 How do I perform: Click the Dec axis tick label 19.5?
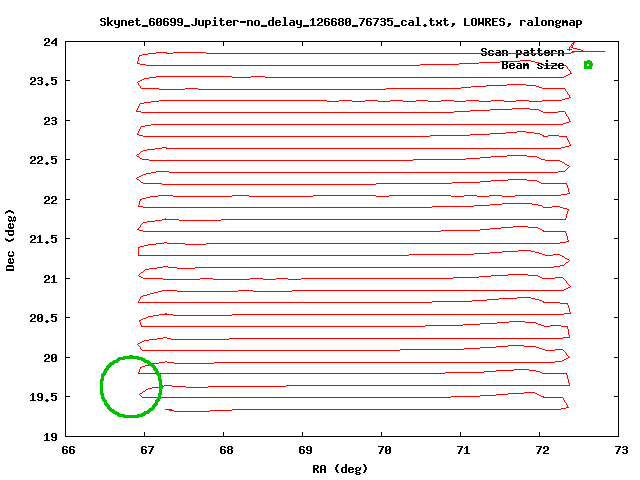click(43, 397)
